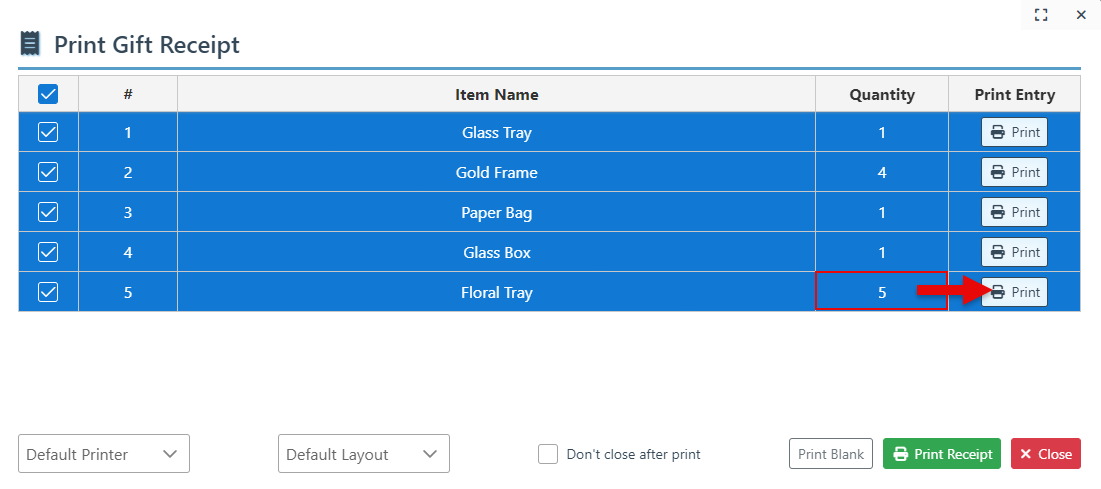Uncheck the Gold Frame row checkbox
The width and height of the screenshot is (1101, 489).
[48, 172]
